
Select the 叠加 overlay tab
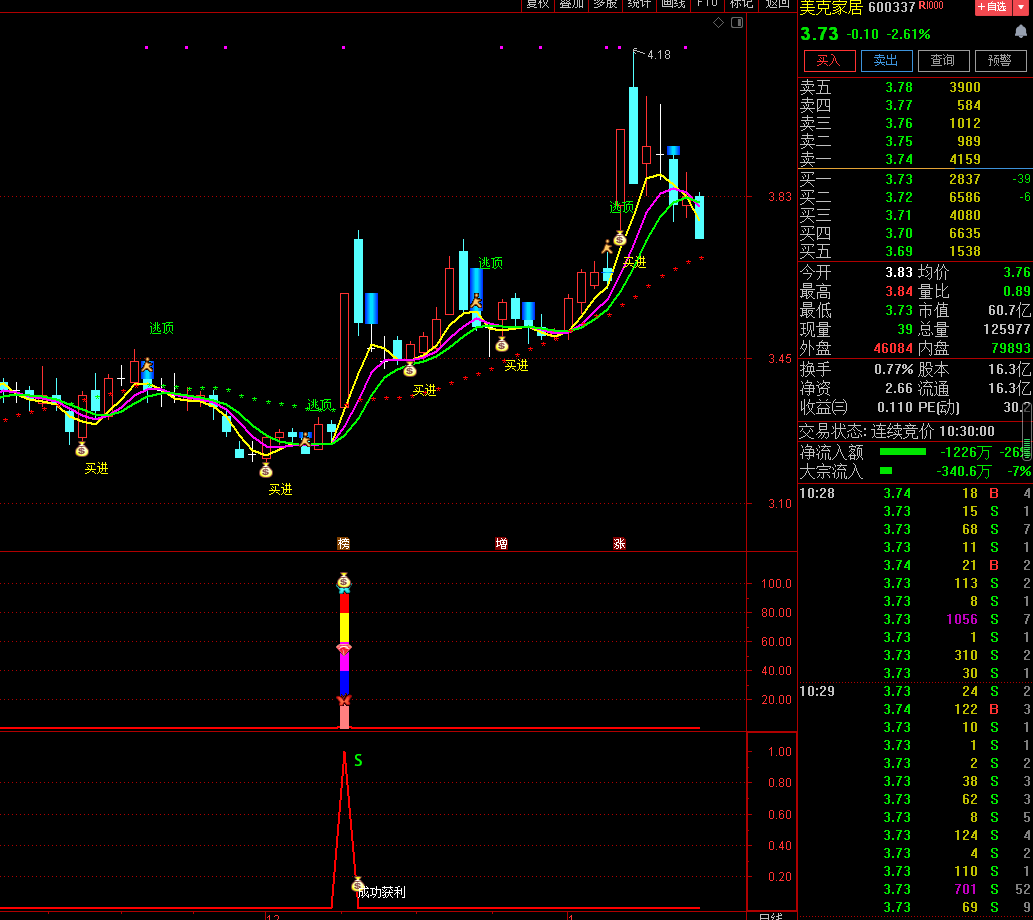tap(571, 5)
